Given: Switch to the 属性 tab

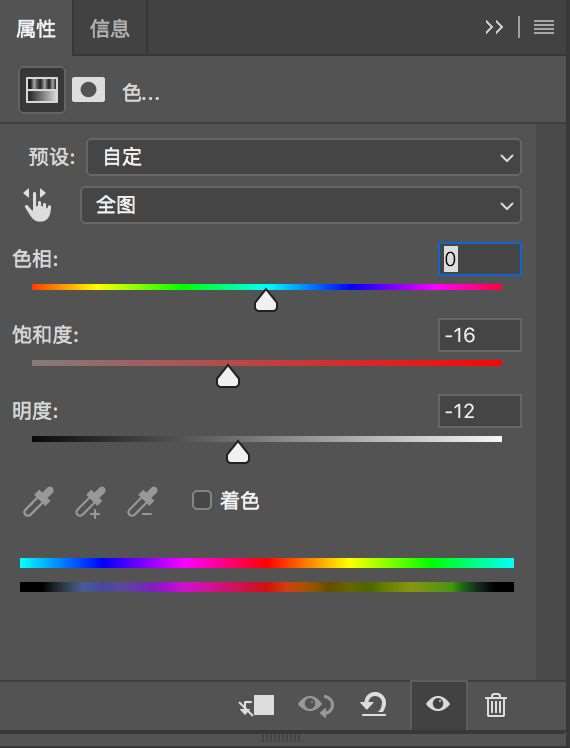Looking at the screenshot, I should [36, 29].
